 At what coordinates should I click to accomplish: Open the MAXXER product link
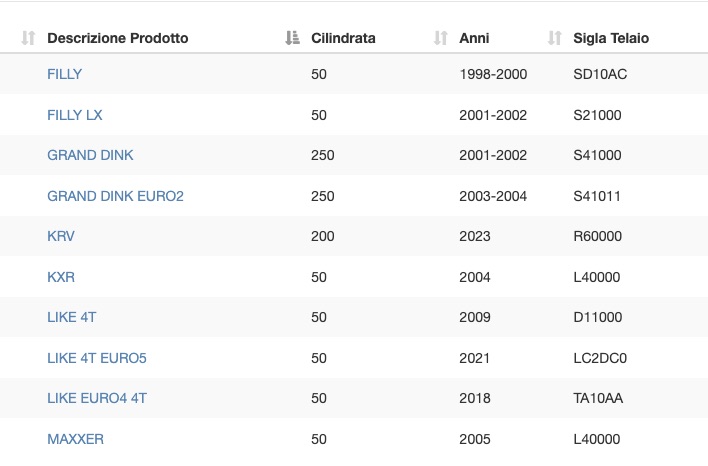pyautogui.click(x=75, y=439)
